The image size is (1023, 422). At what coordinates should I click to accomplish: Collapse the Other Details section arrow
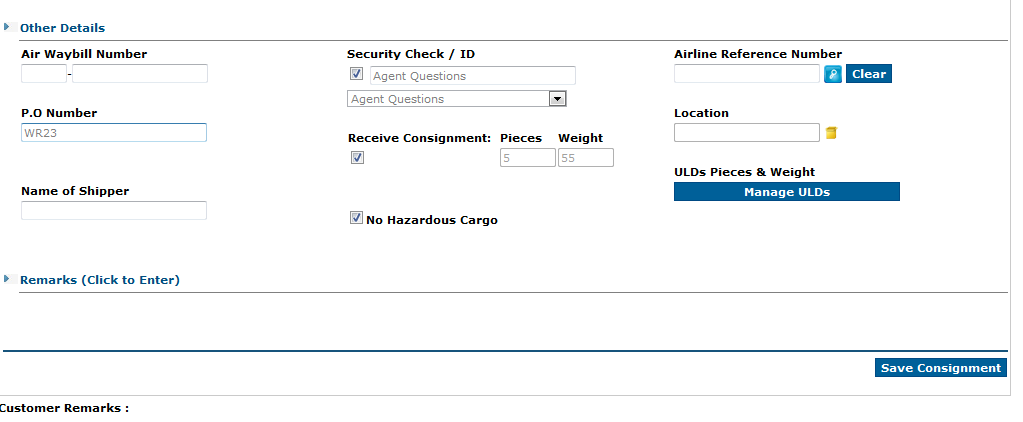pyautogui.click(x=7, y=27)
